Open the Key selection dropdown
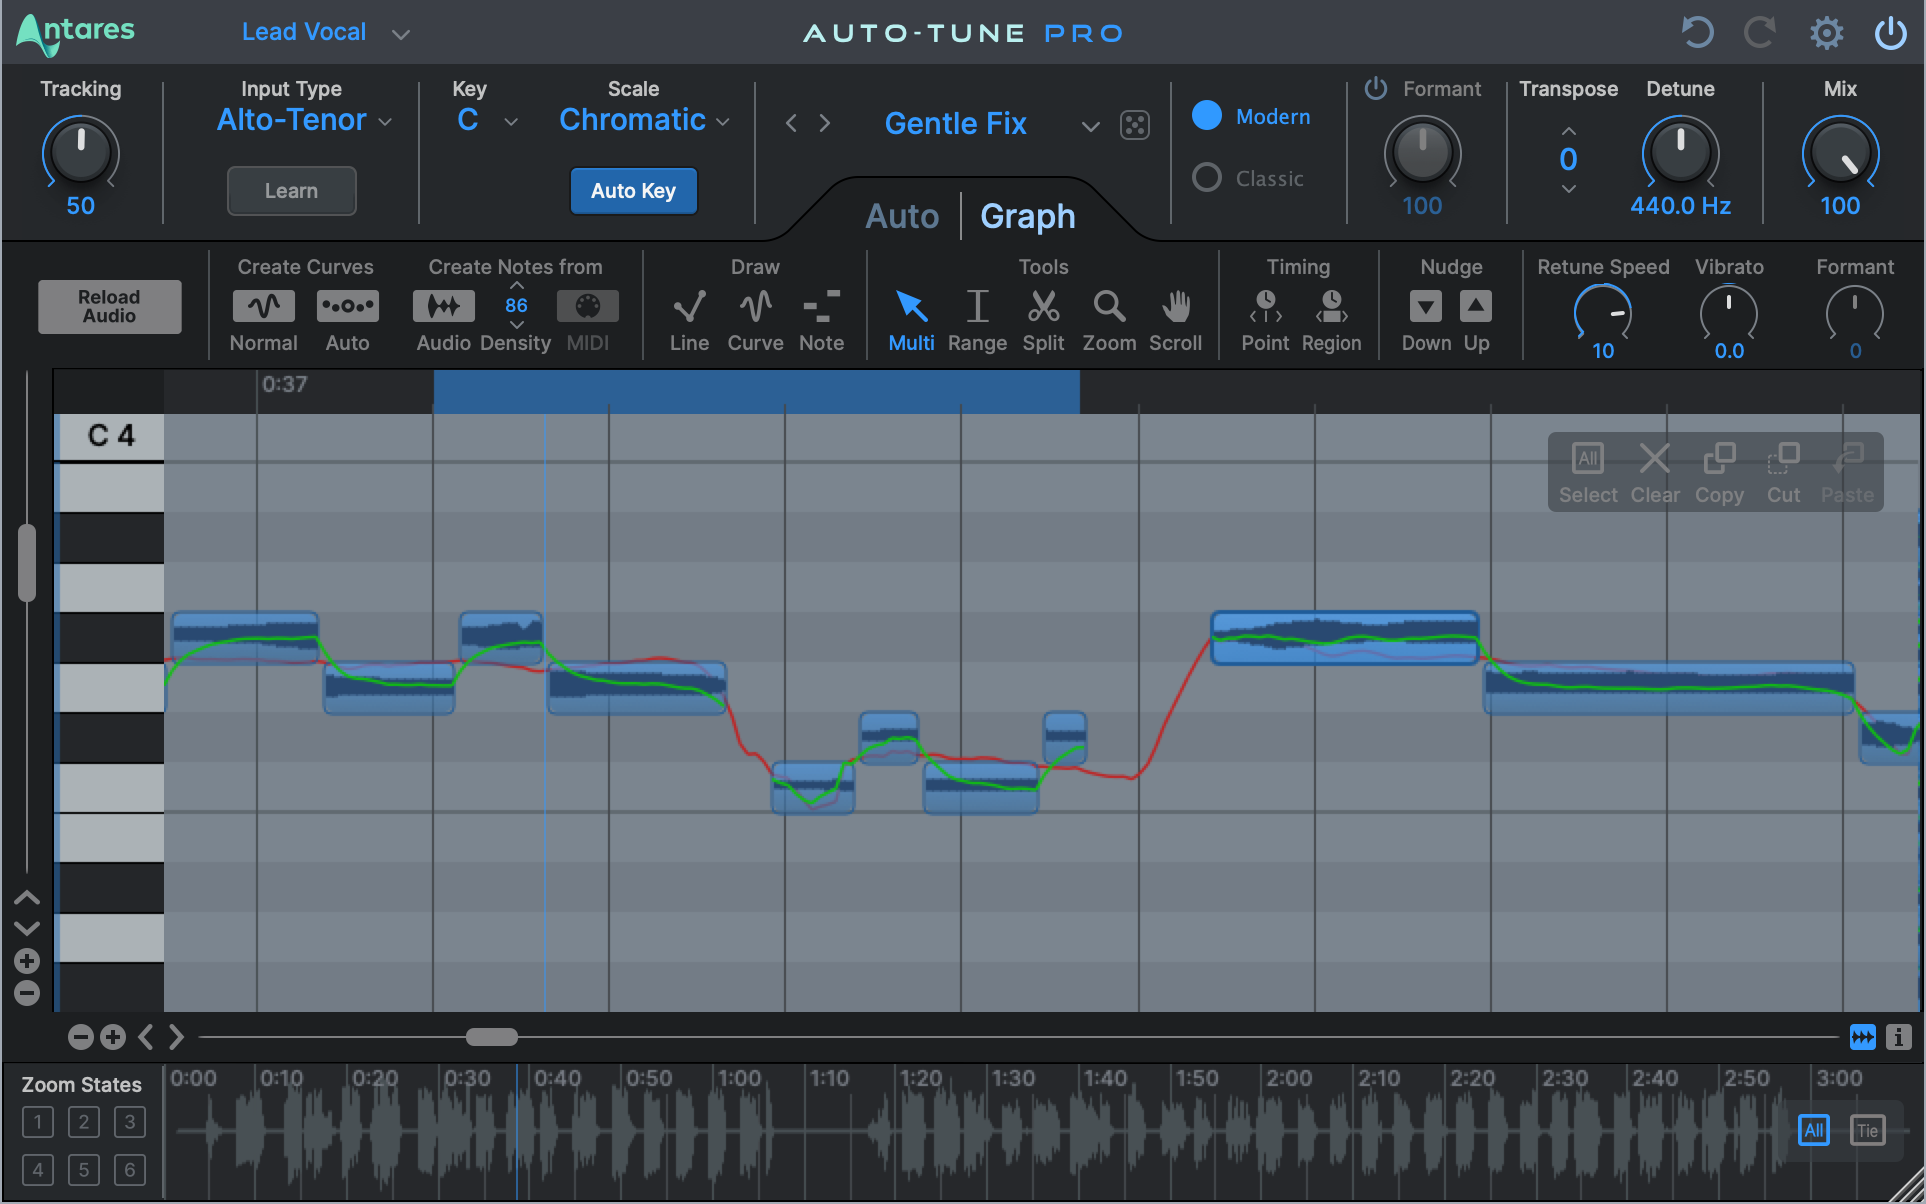The width and height of the screenshot is (1926, 1204). tap(510, 121)
